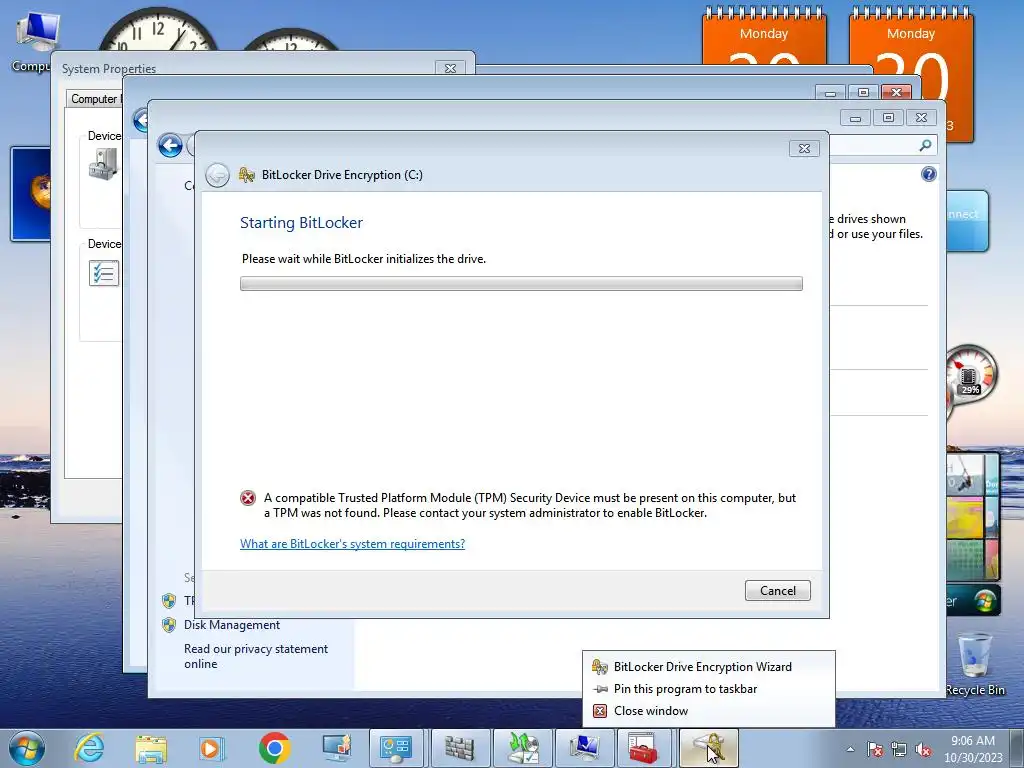Click the BitLocker key icon in title
The height and width of the screenshot is (768, 1024).
point(246,175)
